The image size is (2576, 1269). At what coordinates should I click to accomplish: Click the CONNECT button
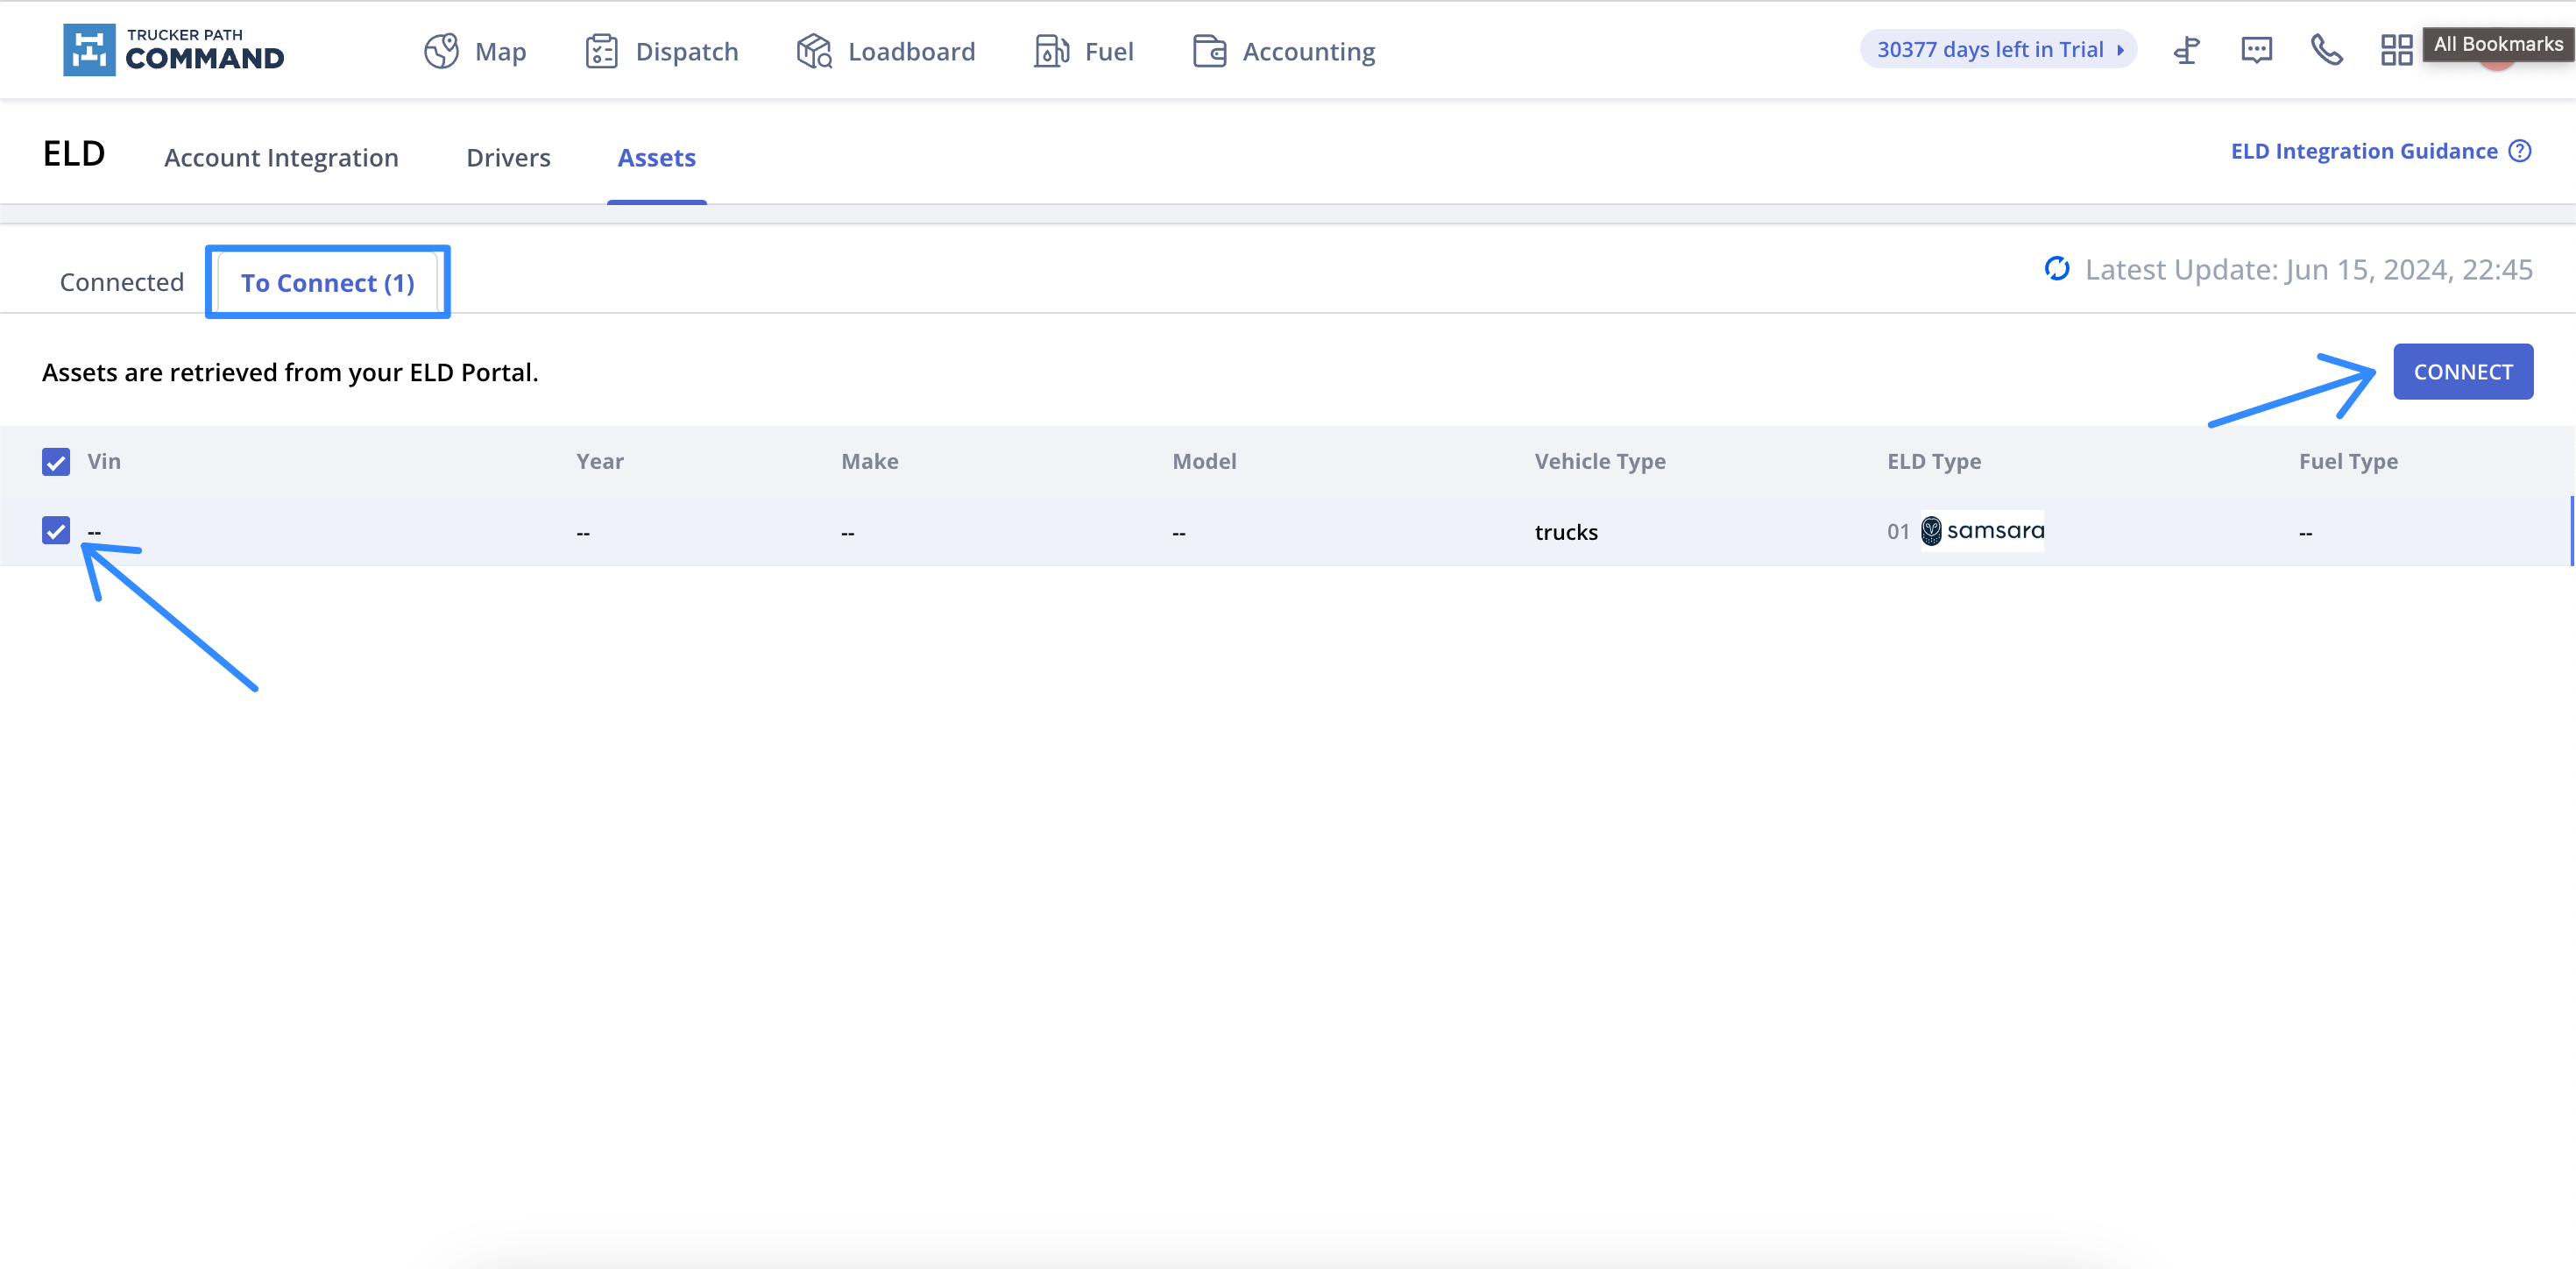pos(2462,371)
